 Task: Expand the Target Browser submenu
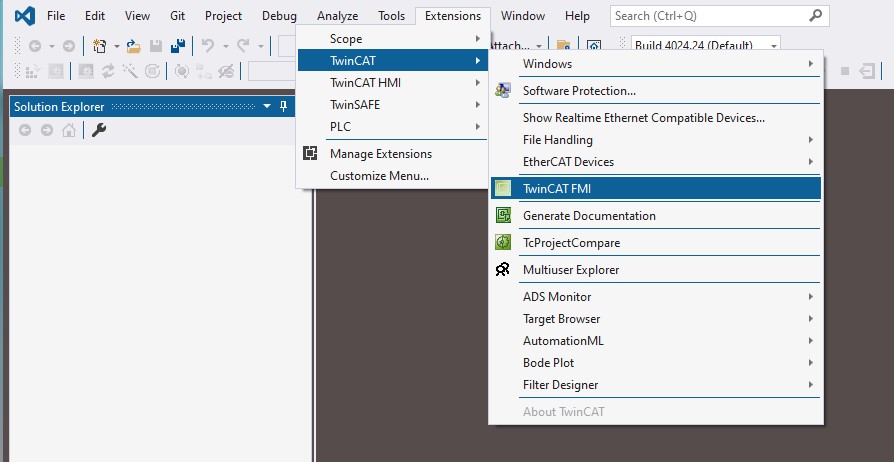pos(656,318)
